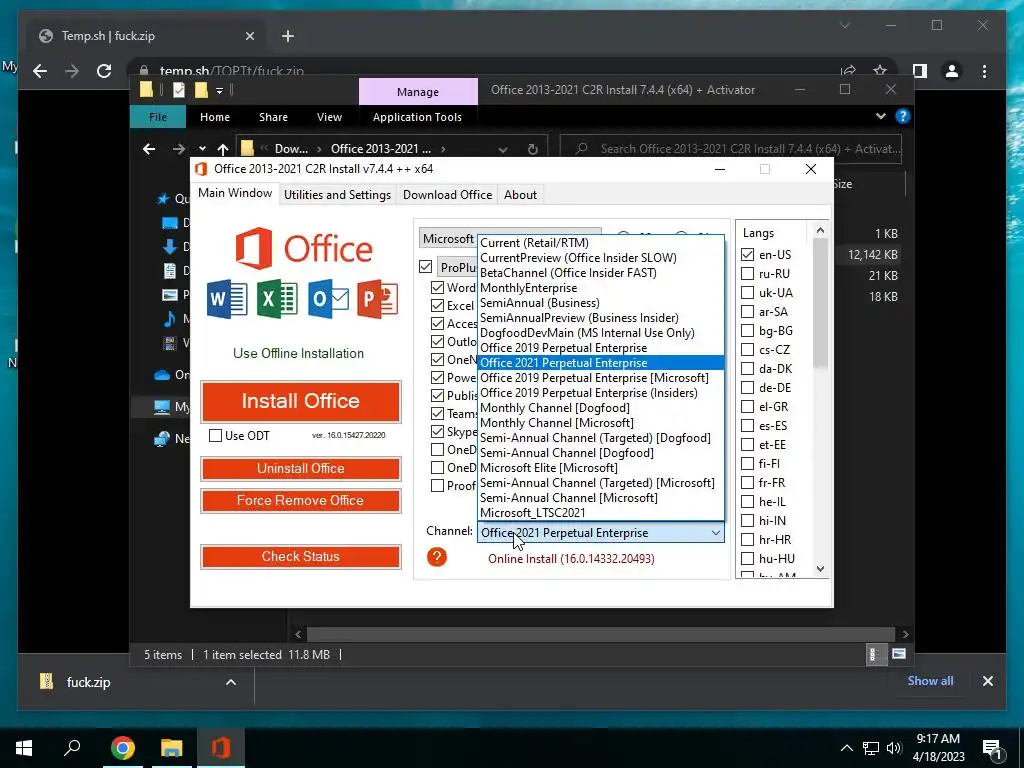Check the es-ES language checkbox
1024x768 pixels.
748,426
